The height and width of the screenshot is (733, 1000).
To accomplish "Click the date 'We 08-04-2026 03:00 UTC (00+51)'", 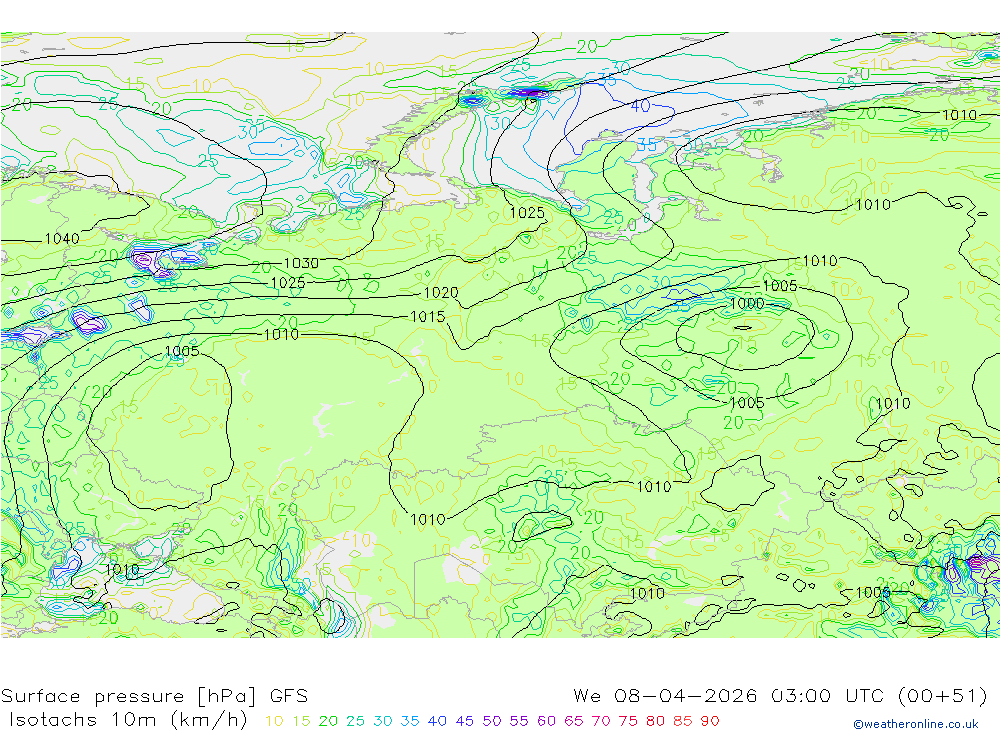I will (780, 695).
